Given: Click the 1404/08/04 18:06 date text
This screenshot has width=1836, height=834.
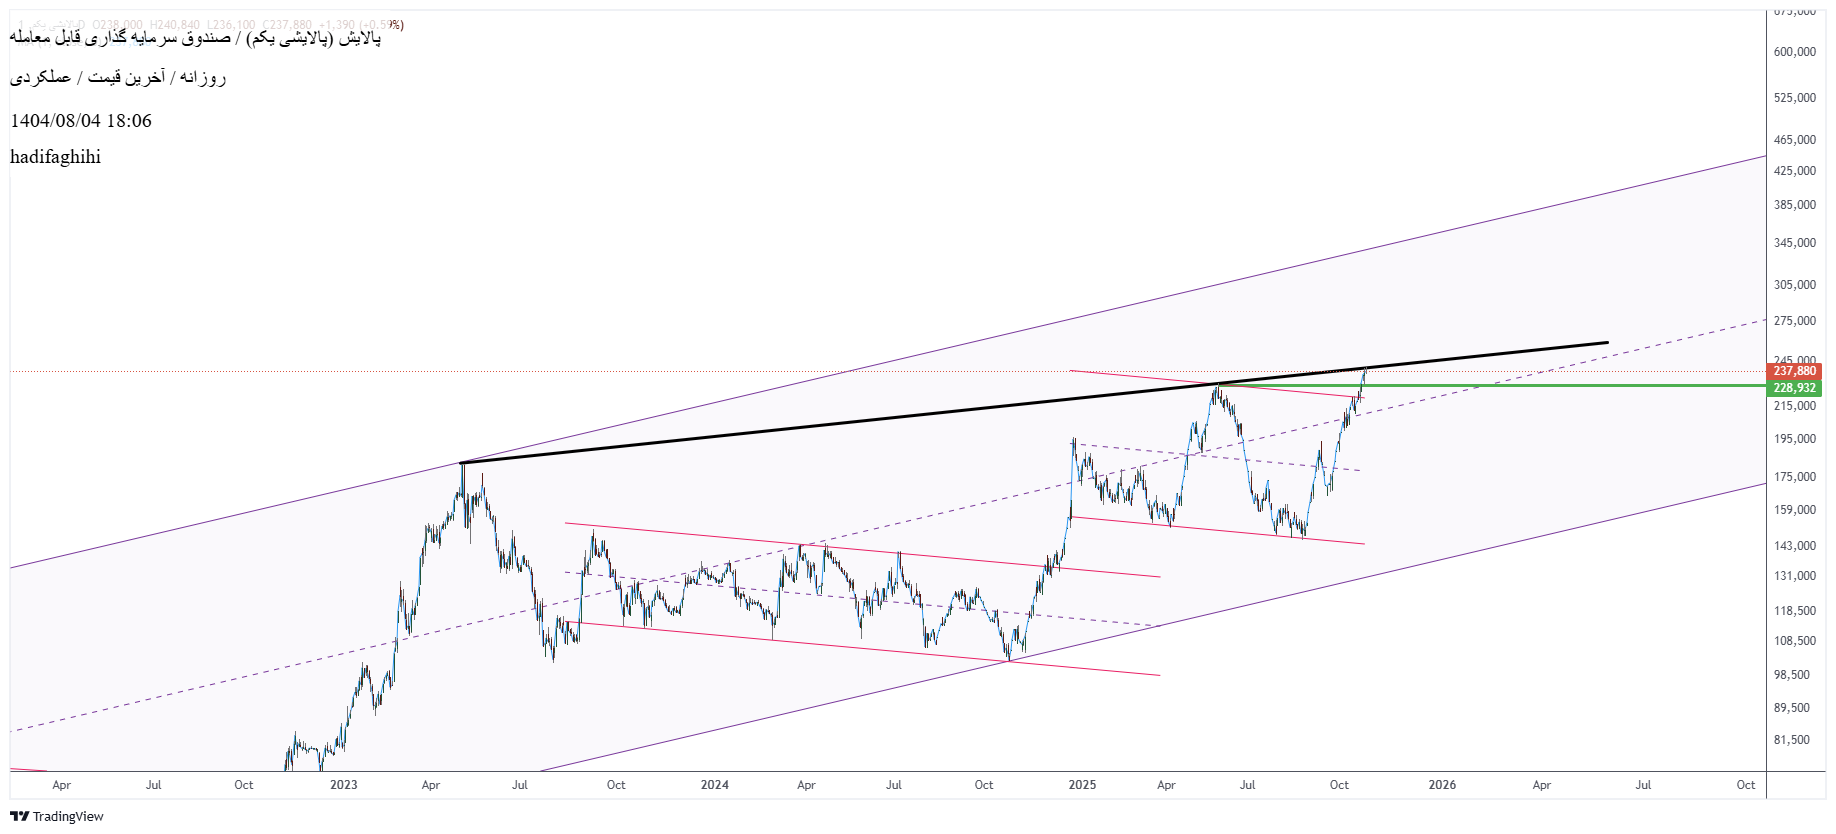Looking at the screenshot, I should click(x=81, y=121).
